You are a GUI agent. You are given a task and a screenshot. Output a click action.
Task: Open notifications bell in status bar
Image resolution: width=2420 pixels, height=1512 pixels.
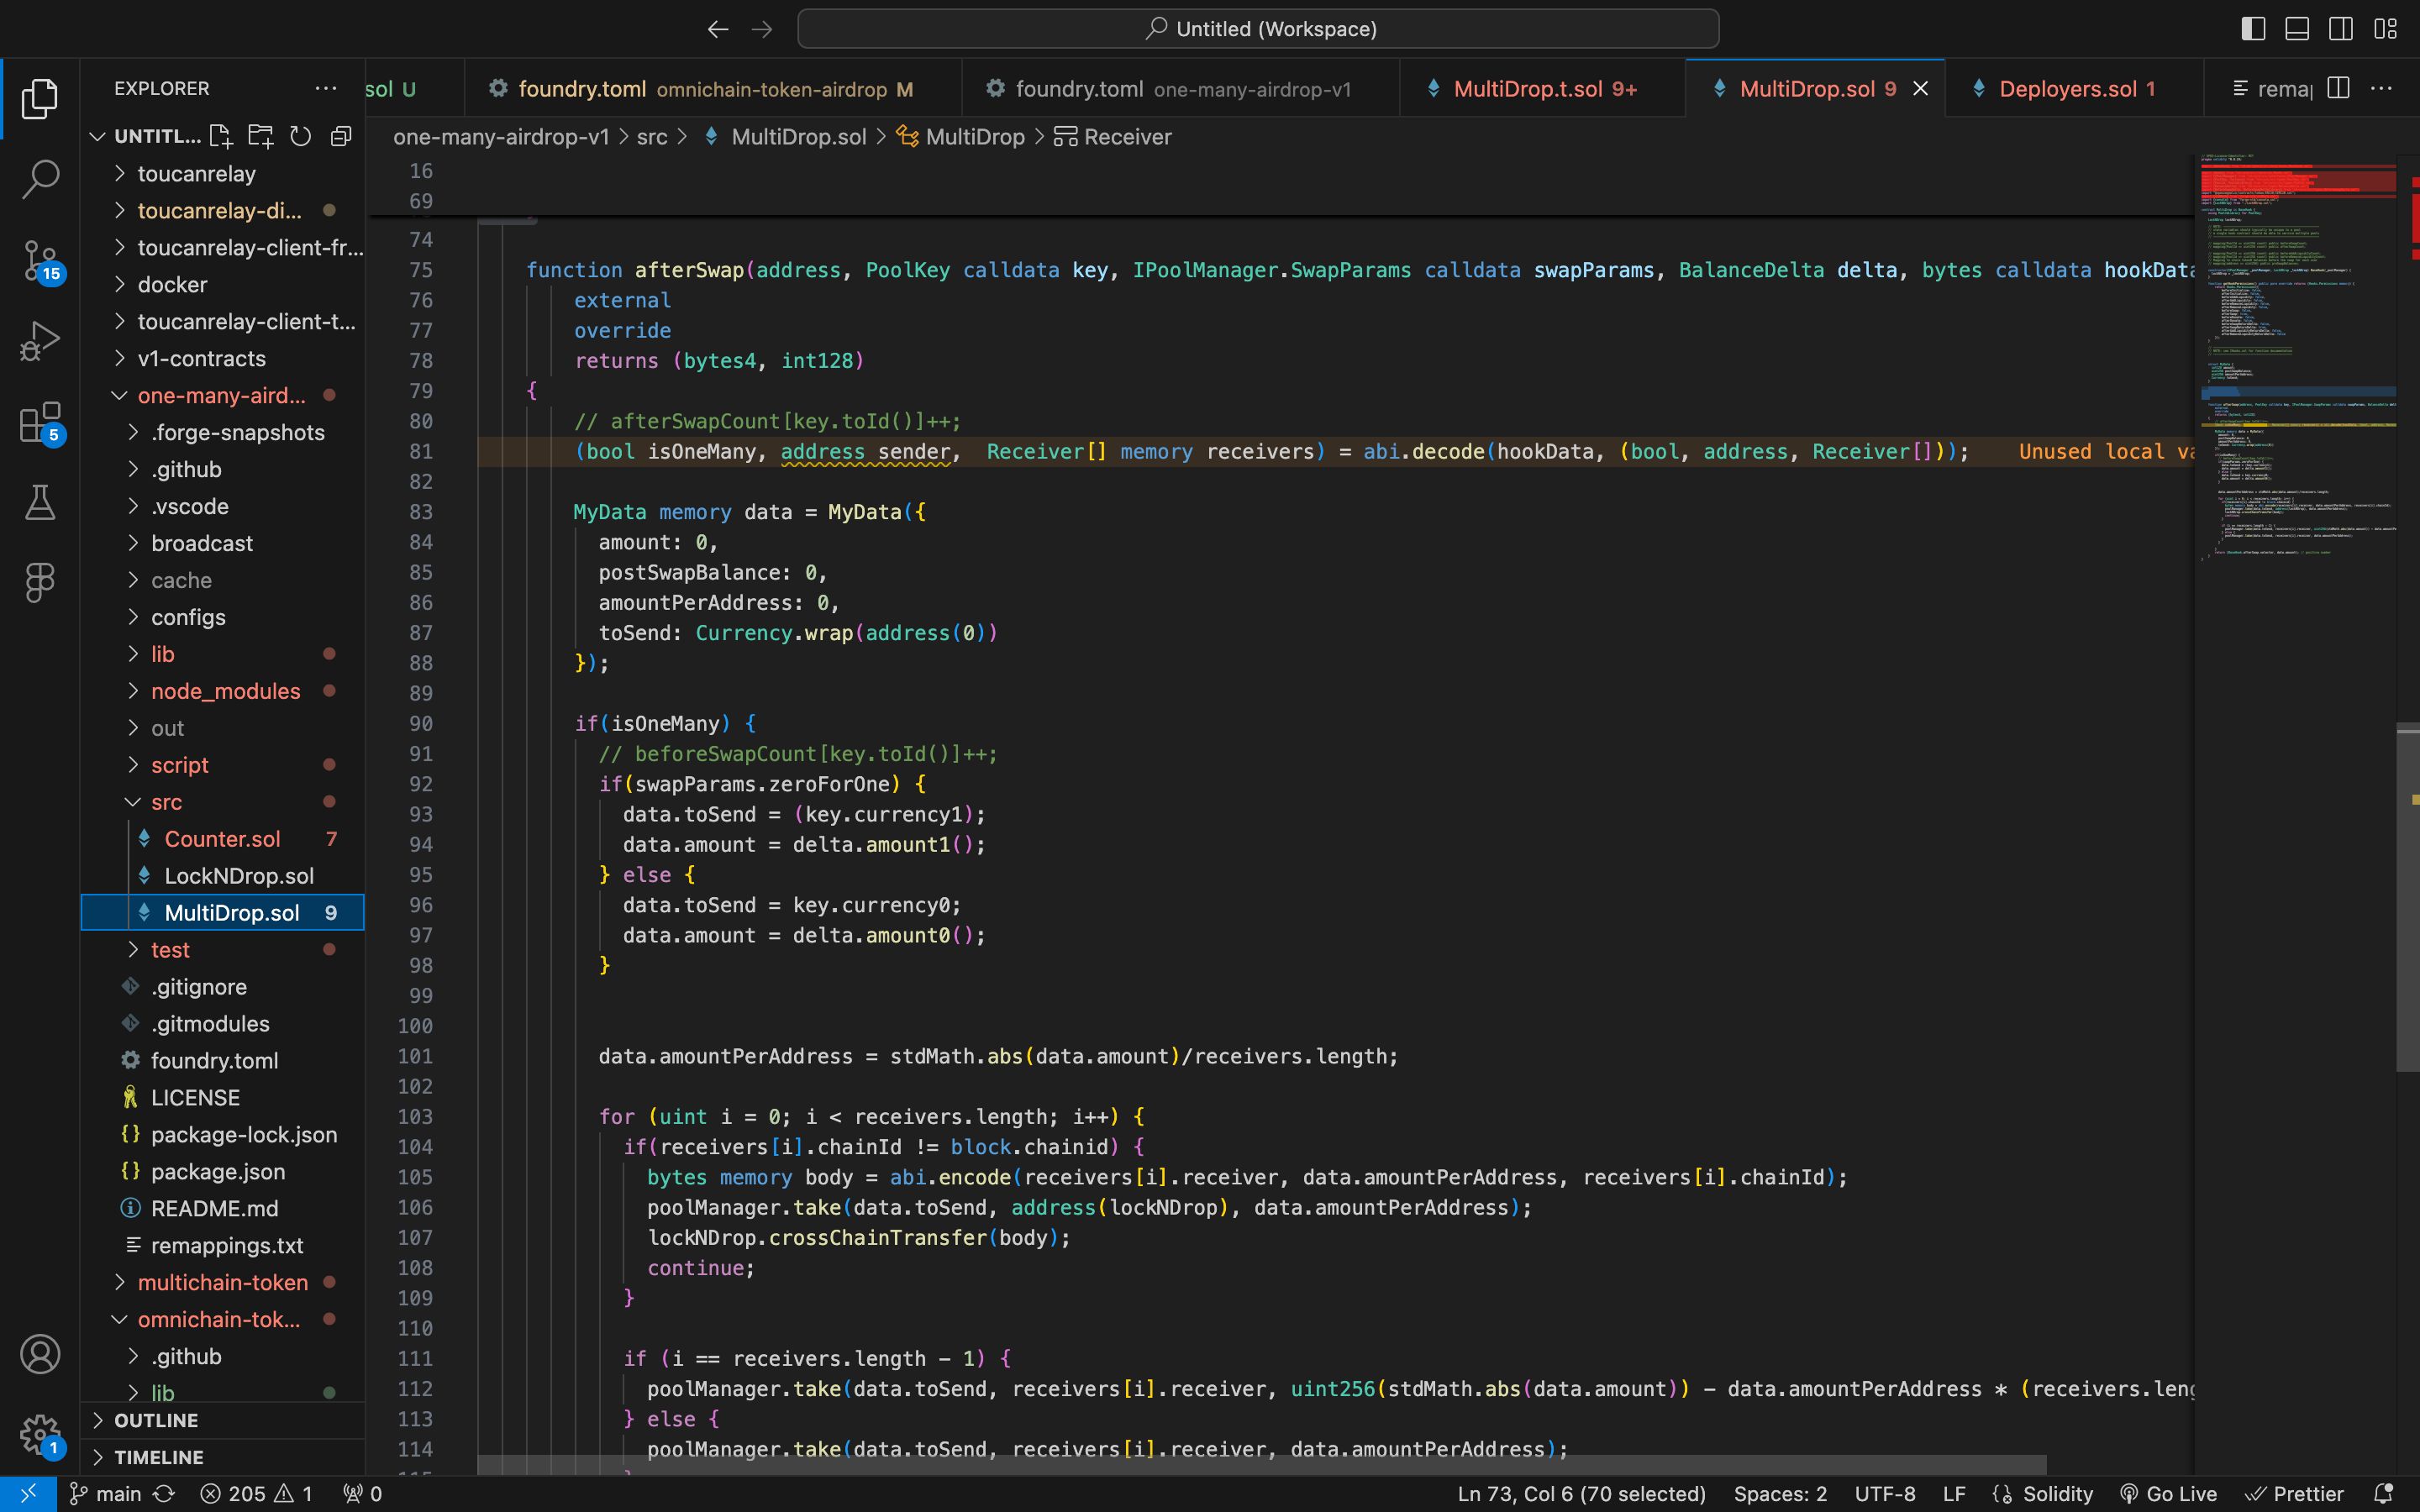(2385, 1494)
